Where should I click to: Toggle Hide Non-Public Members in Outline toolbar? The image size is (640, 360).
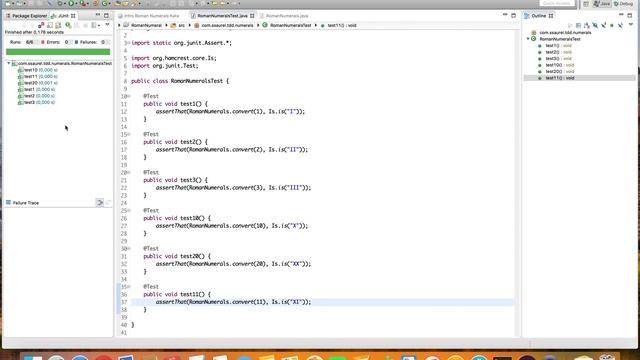tap(612, 25)
